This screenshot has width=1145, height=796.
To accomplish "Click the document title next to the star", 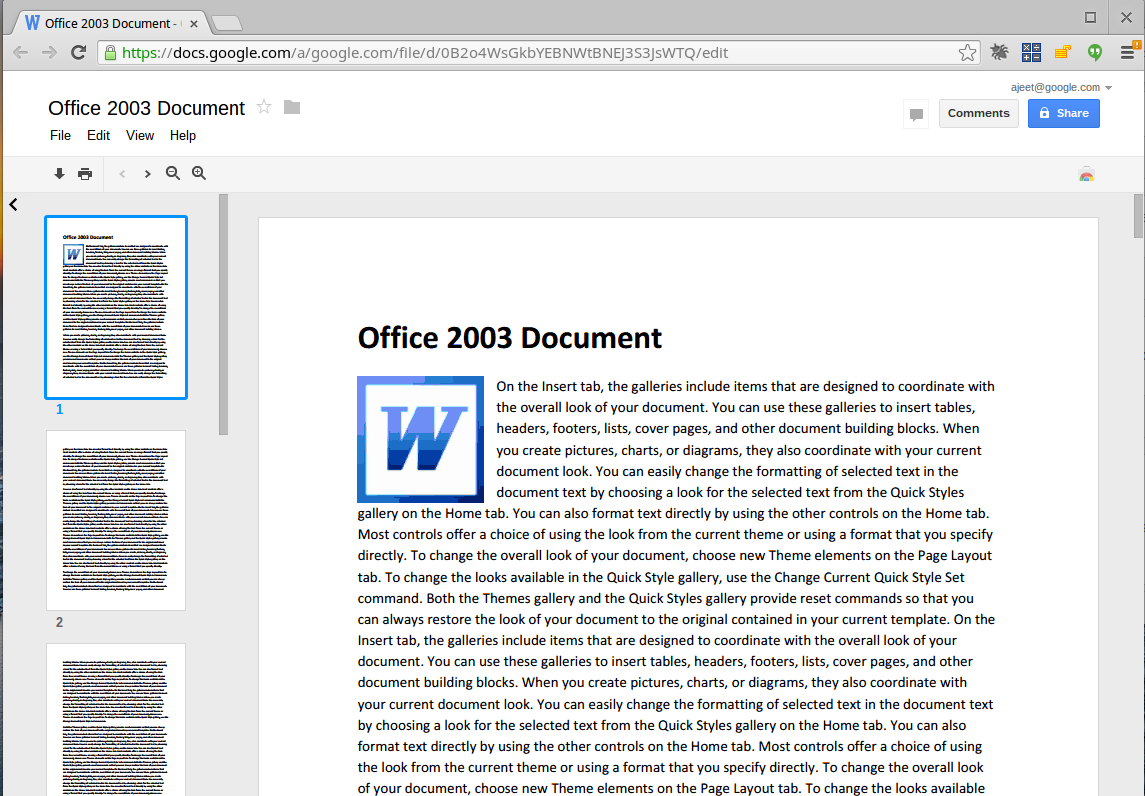I will [147, 108].
